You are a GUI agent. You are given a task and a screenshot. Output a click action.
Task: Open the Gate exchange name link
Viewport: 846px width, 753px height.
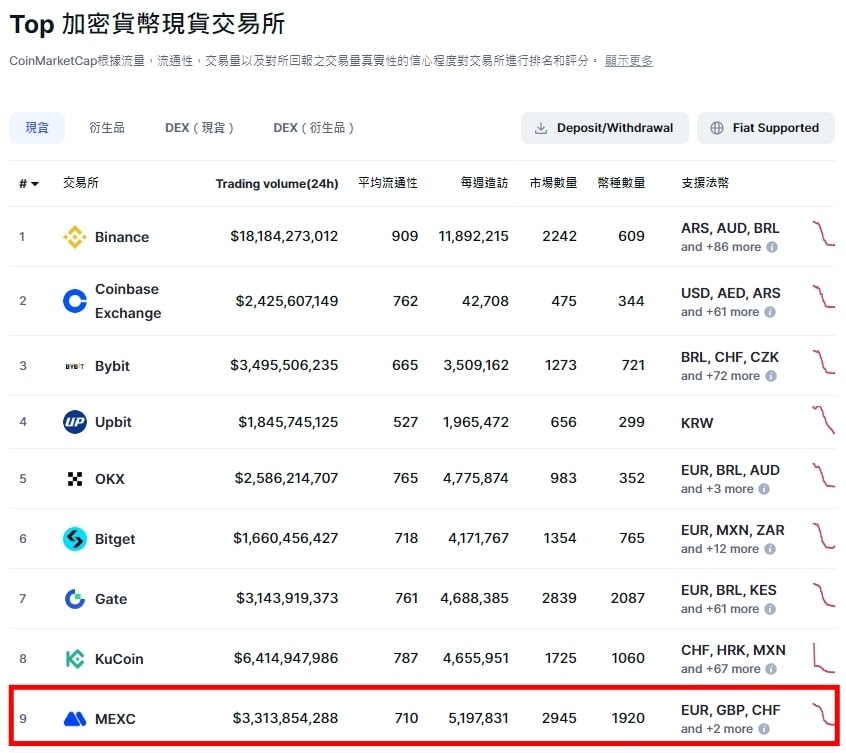click(x=111, y=599)
